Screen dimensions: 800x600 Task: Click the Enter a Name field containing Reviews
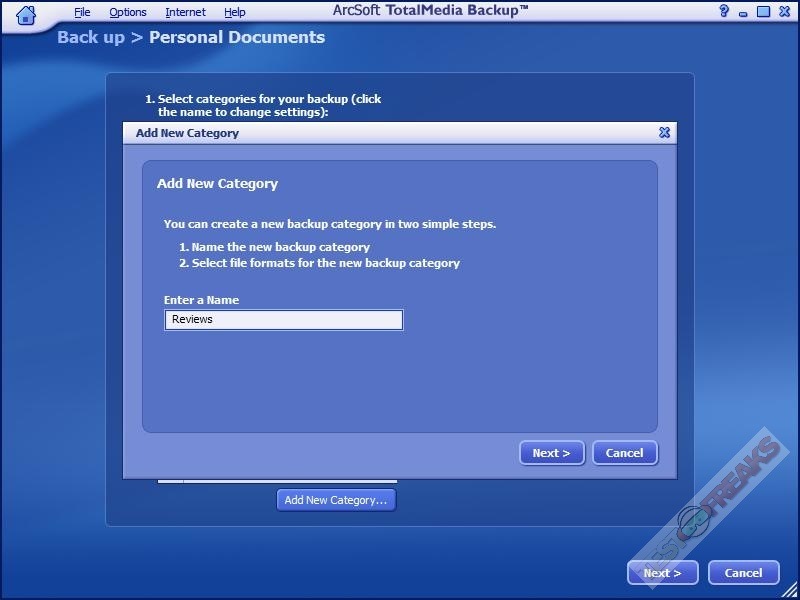[x=284, y=320]
